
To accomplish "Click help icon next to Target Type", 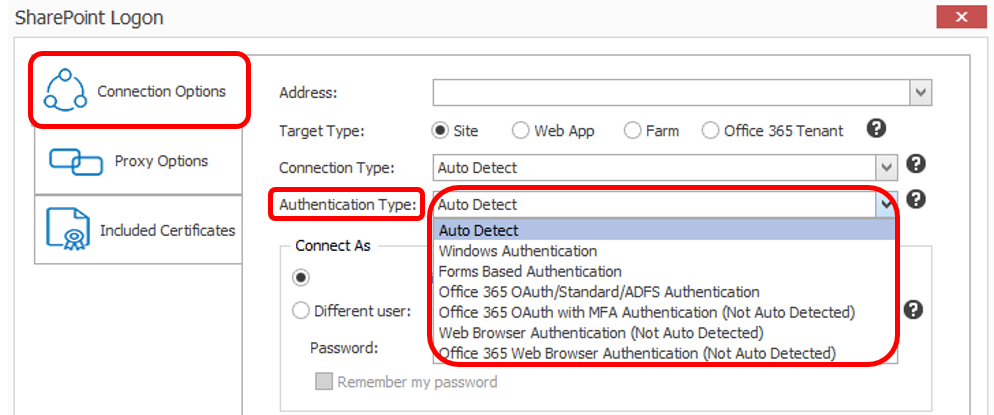I will click(x=876, y=129).
